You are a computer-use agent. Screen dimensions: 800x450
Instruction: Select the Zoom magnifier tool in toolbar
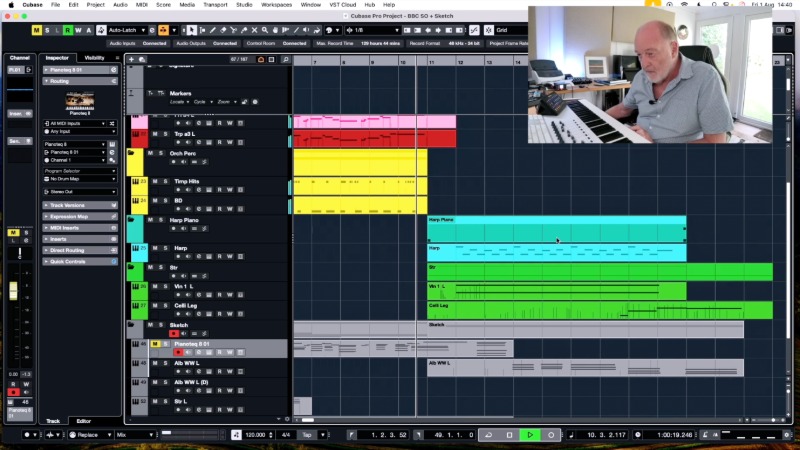(266, 30)
